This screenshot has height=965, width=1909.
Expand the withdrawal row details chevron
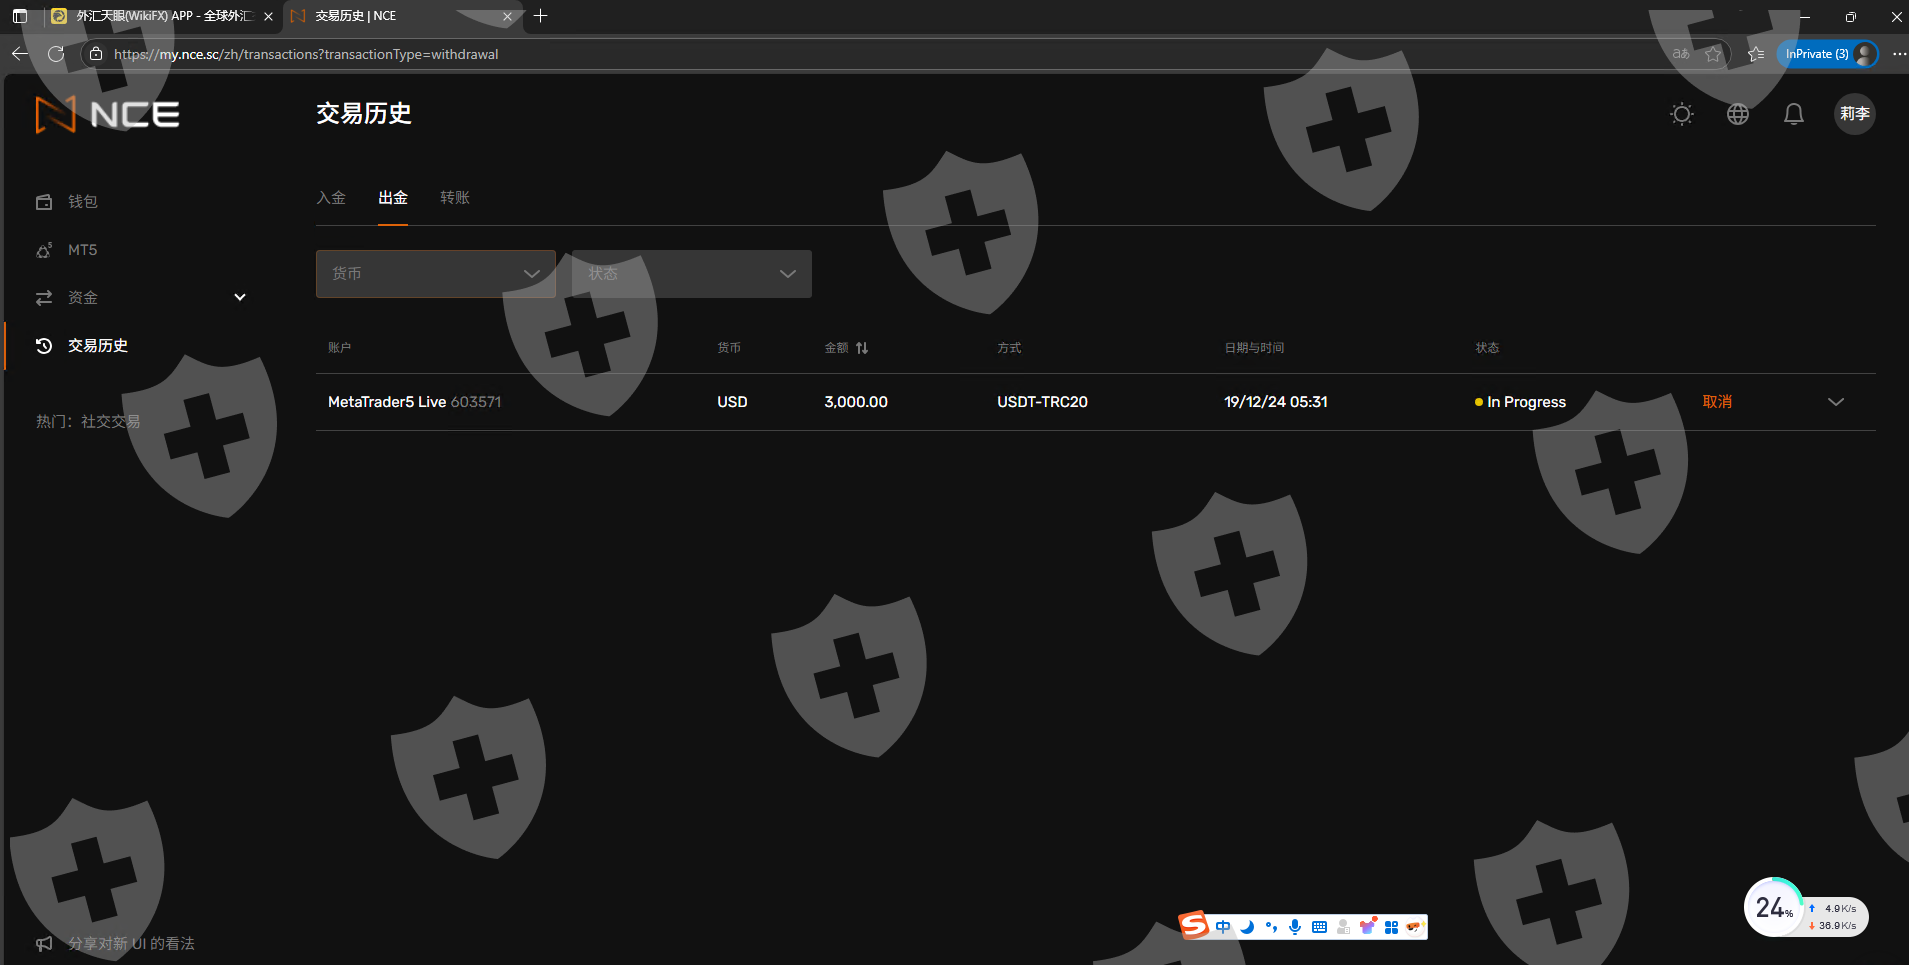1836,402
